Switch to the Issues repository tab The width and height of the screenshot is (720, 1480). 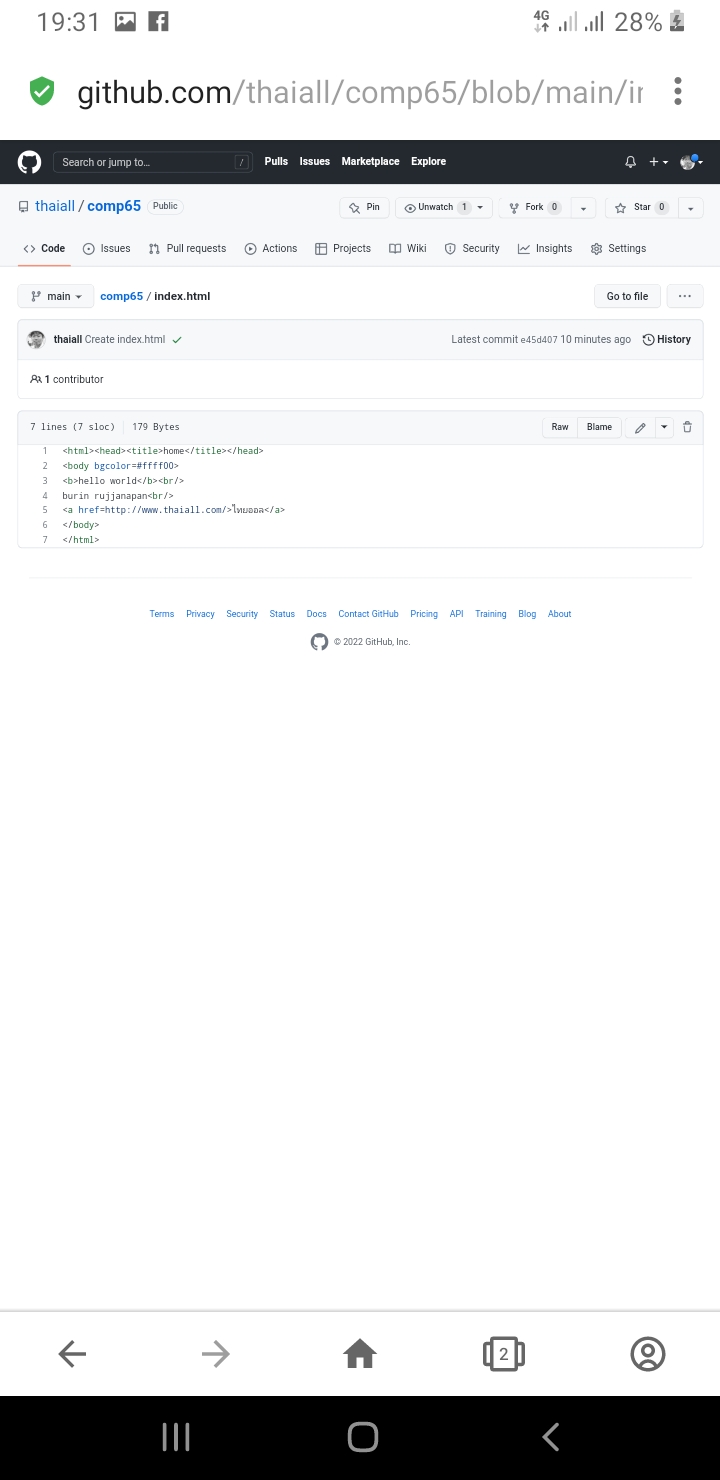tap(106, 248)
